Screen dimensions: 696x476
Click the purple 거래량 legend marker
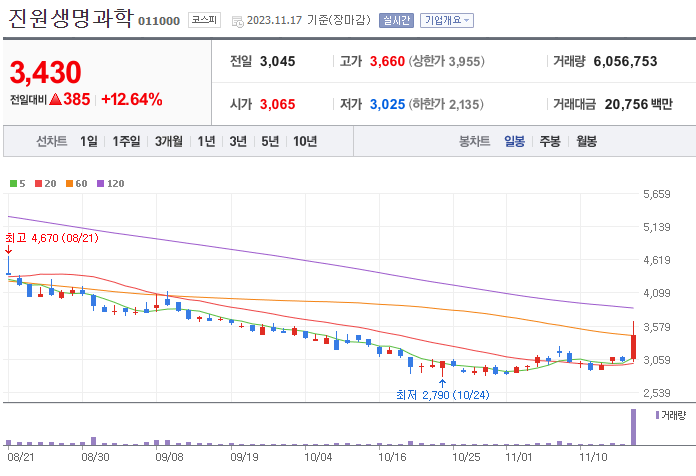pos(657,415)
